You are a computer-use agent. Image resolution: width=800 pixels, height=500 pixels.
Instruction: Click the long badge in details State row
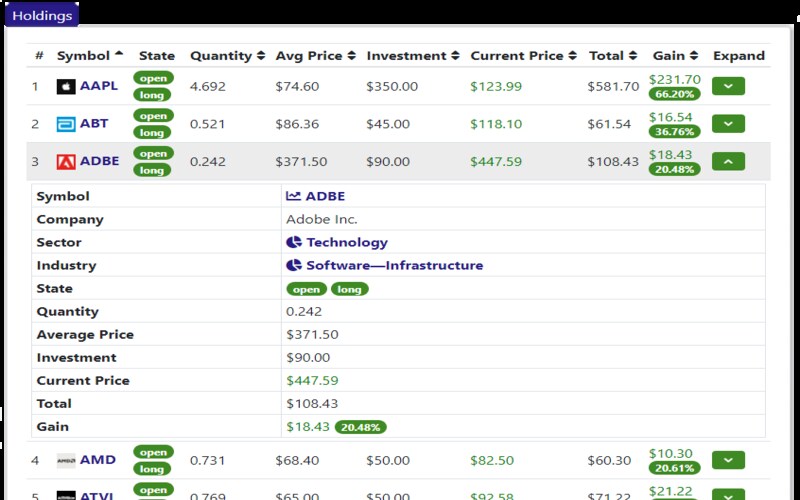point(349,289)
